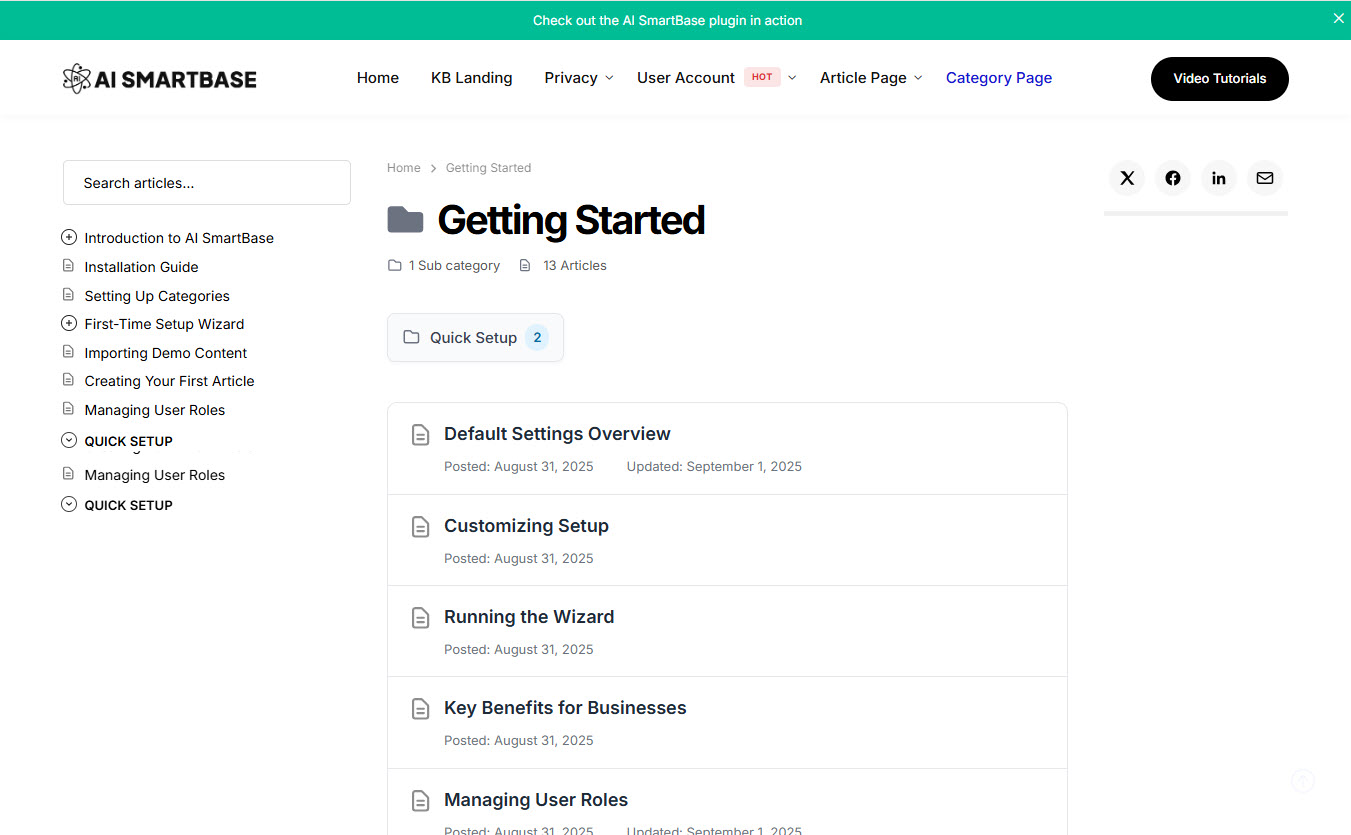Viewport: 1351px width, 835px height.
Task: Focus the Search articles input field
Action: coord(207,183)
